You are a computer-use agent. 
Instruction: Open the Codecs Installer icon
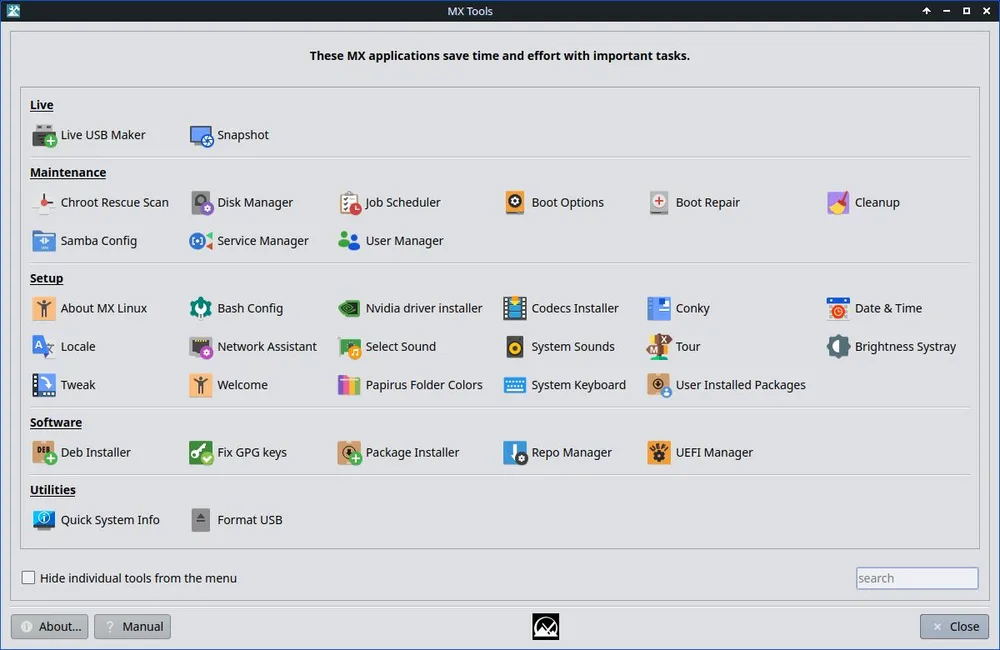(x=515, y=309)
